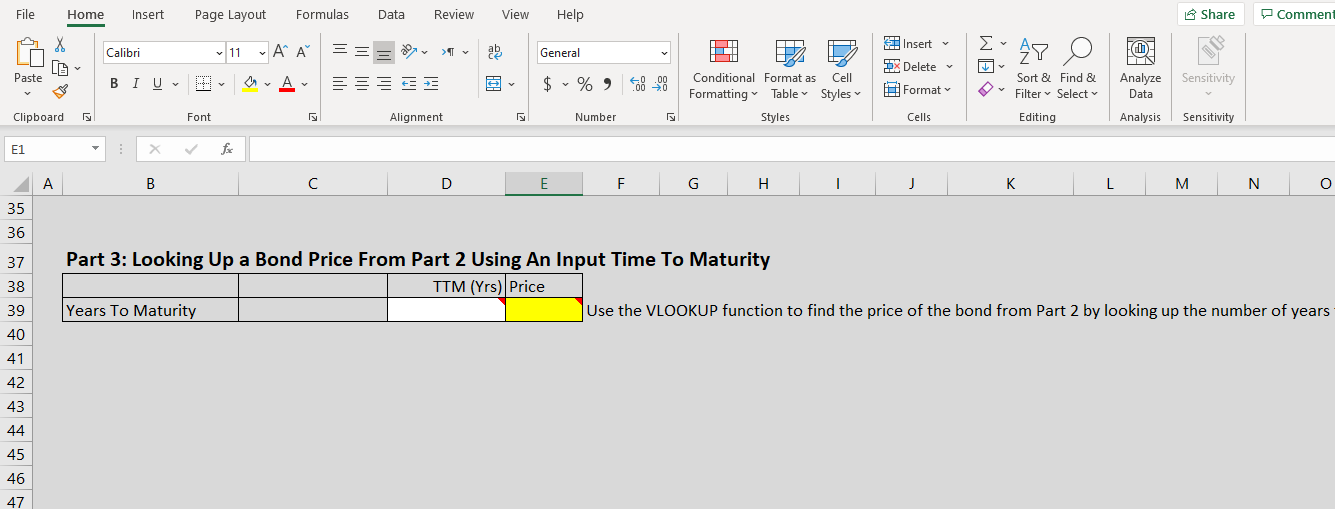The image size is (1335, 509).
Task: Click the Cut scissors icon
Action: 60,45
